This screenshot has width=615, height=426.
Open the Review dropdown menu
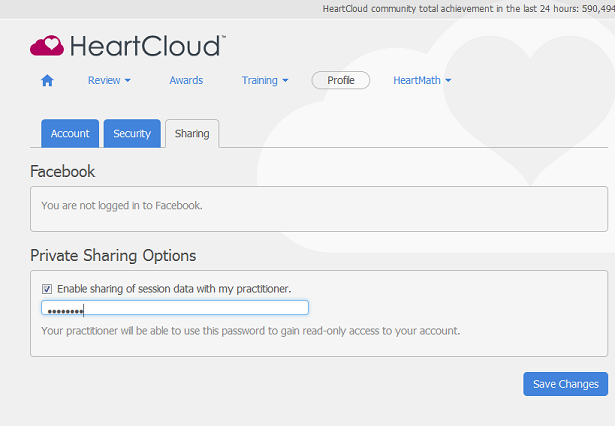click(109, 80)
